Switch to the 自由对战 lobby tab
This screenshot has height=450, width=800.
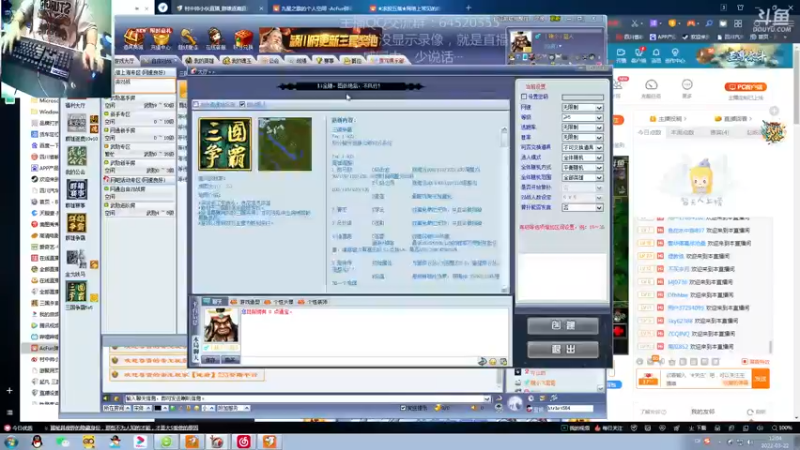click(x=159, y=61)
